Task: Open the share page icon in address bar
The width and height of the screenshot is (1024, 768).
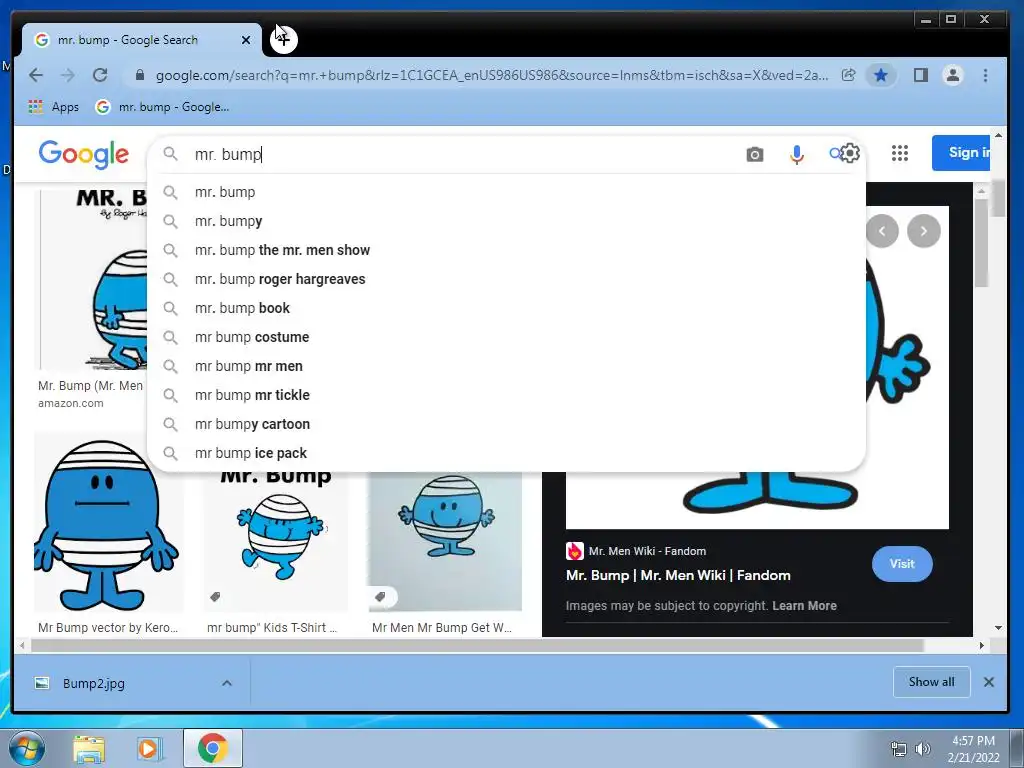Action: 848,75
